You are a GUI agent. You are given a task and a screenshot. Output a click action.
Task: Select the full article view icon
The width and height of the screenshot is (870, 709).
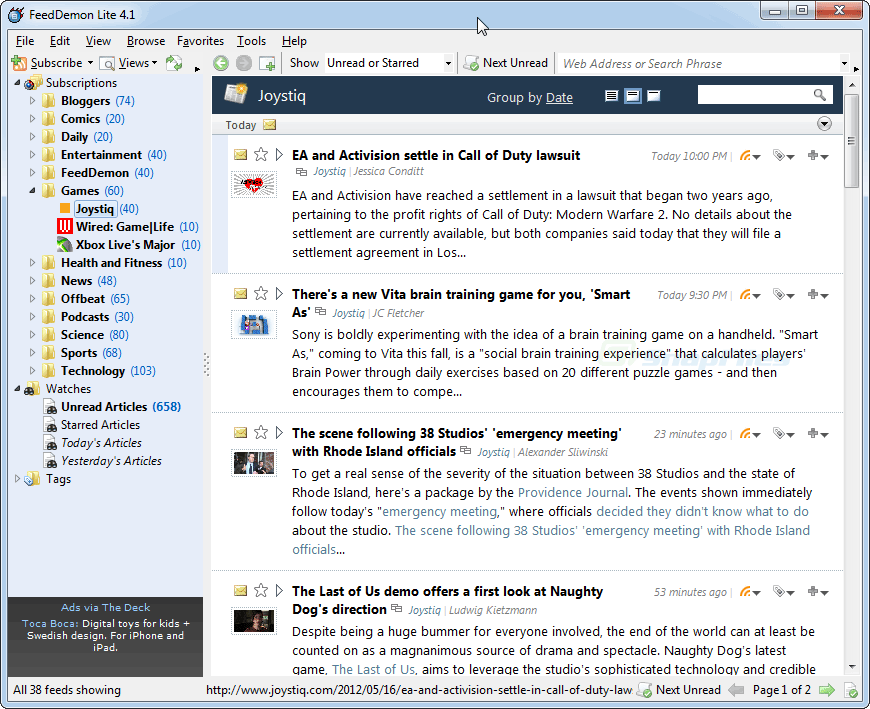click(654, 96)
